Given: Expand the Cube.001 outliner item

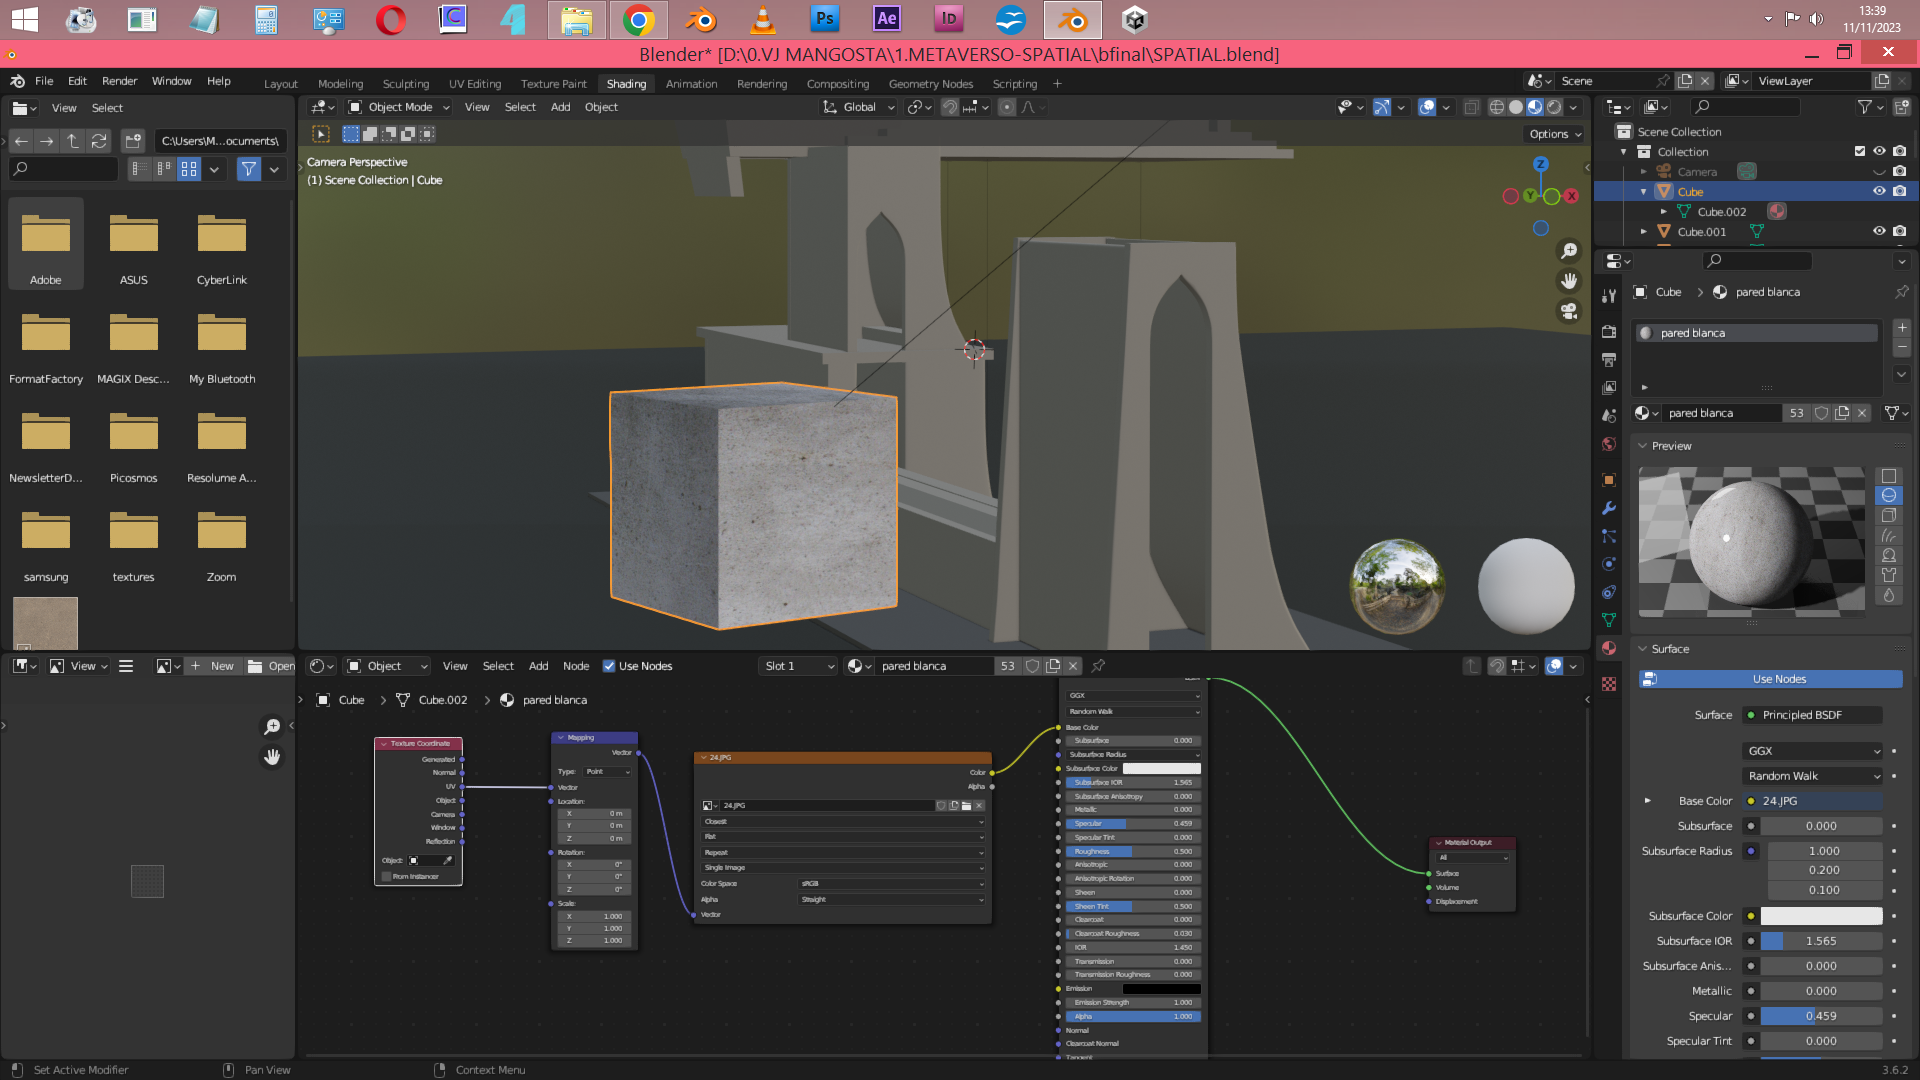Looking at the screenshot, I should coord(1644,232).
